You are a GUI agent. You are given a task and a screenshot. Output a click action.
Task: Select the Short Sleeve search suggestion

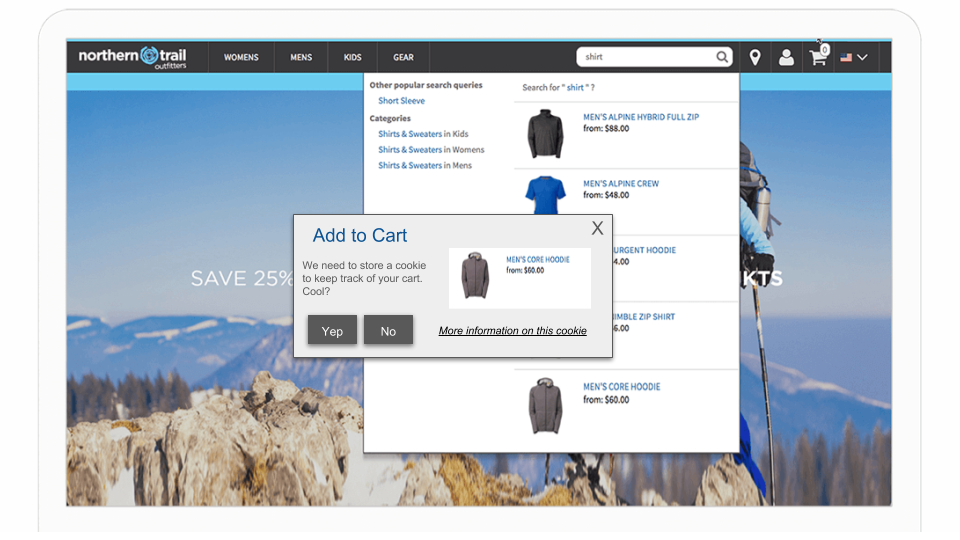coord(401,101)
